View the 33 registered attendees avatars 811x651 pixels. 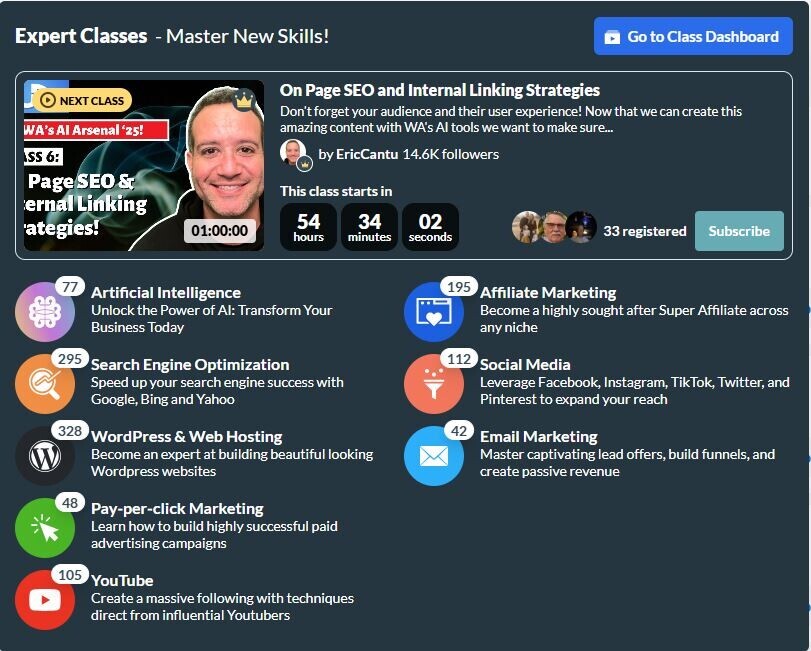coord(553,226)
